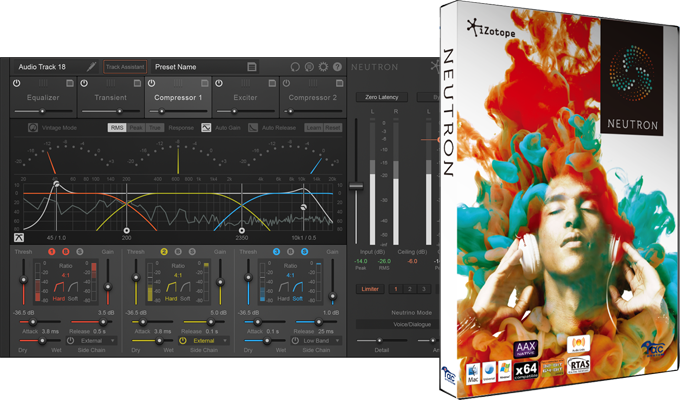Toggle the Compressor 2 power button
The height and width of the screenshot is (400, 680).
pyautogui.click(x=286, y=83)
